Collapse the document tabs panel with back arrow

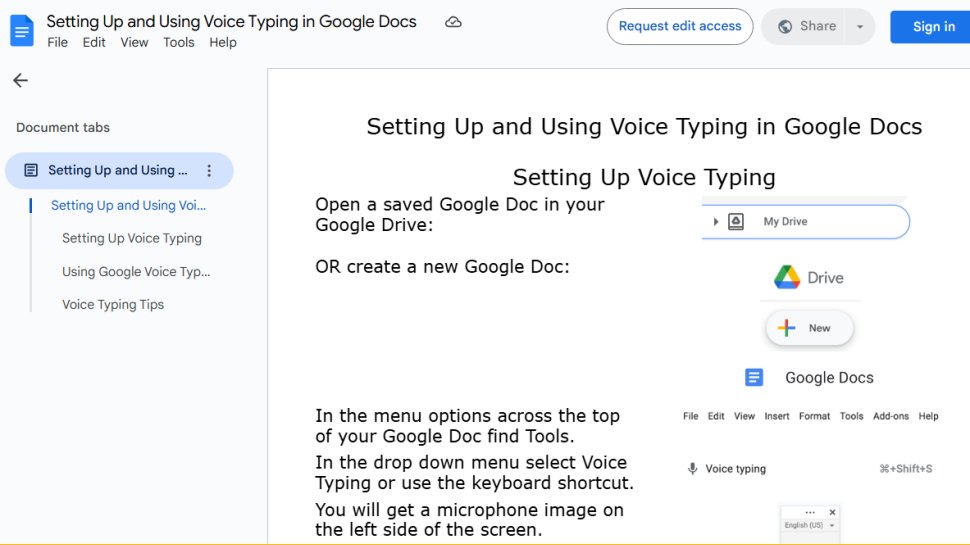point(20,80)
